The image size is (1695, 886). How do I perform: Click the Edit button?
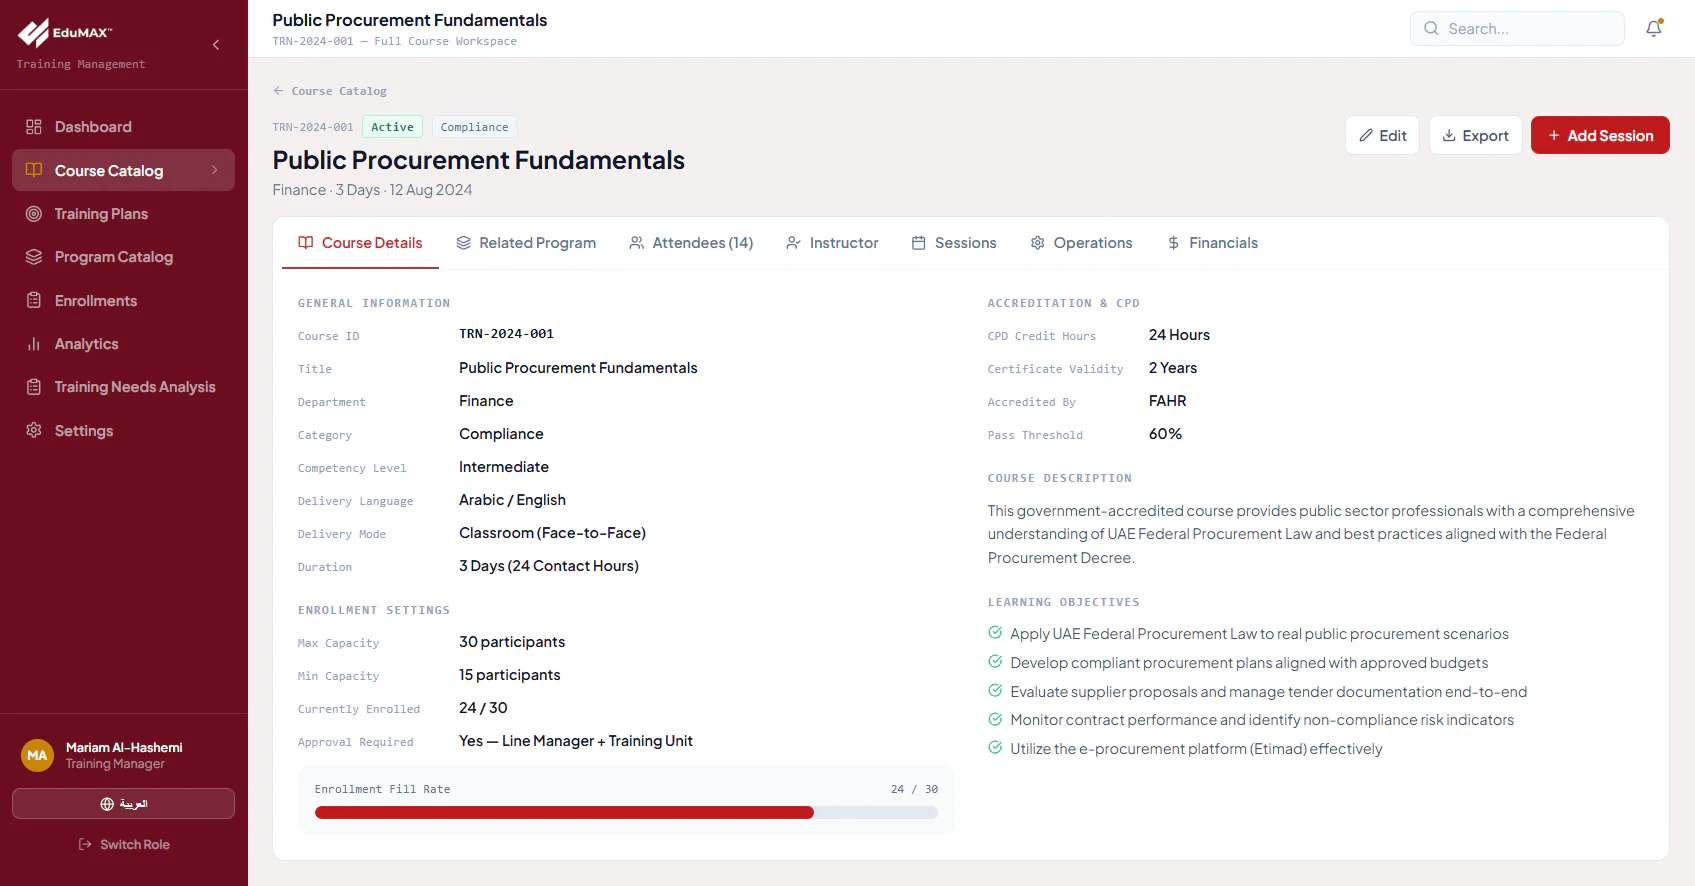(x=1382, y=136)
